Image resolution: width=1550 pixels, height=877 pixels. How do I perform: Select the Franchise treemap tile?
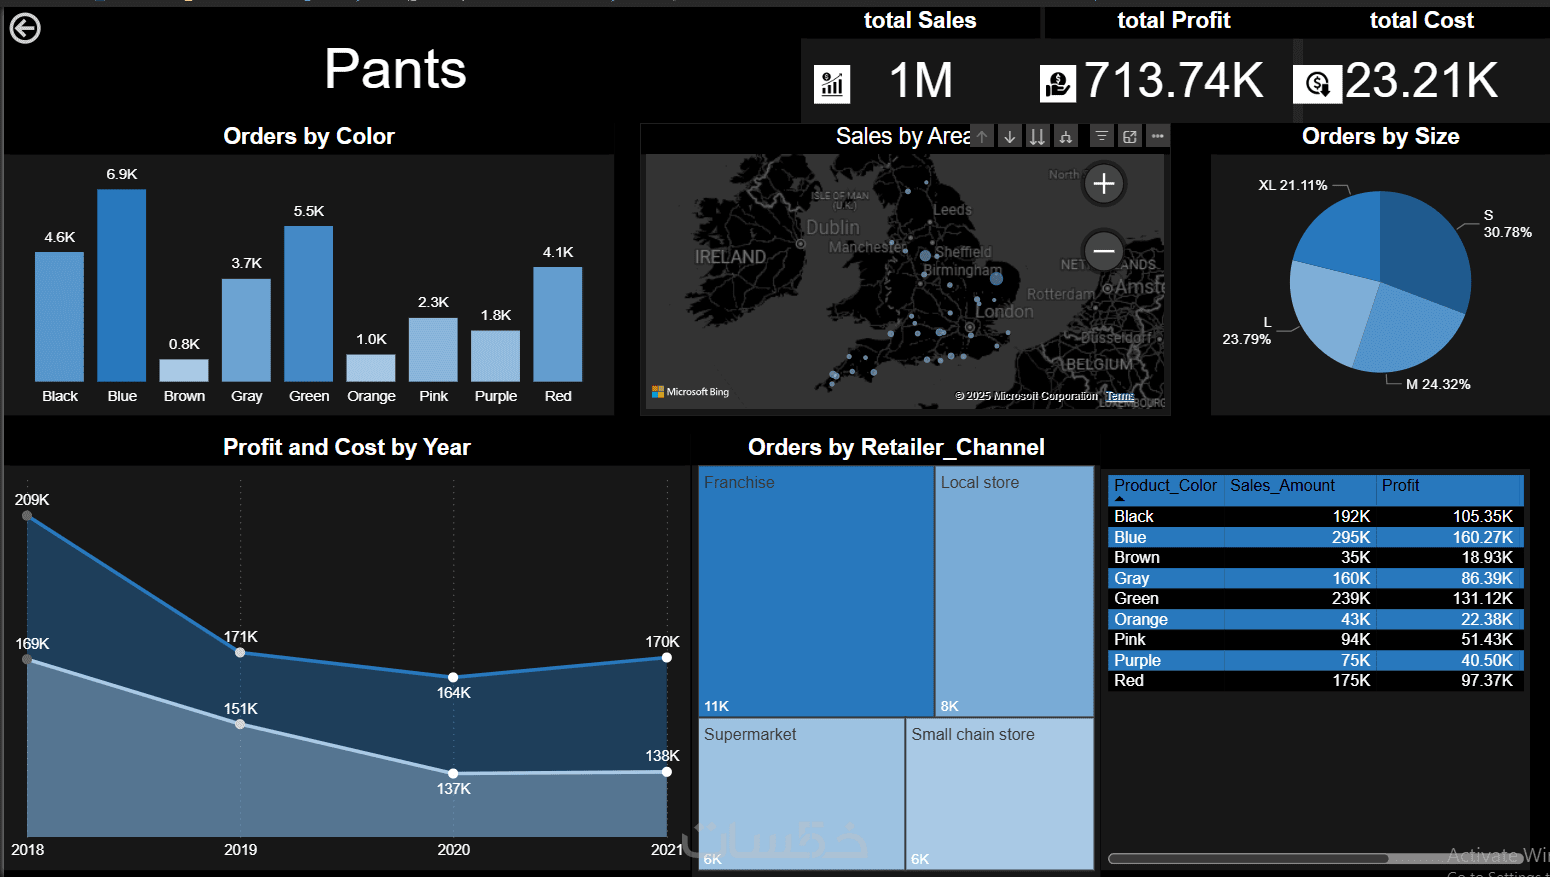[816, 591]
